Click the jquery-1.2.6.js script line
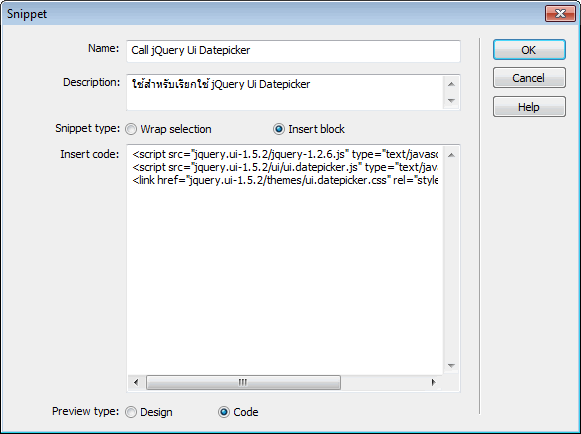 pyautogui.click(x=285, y=154)
